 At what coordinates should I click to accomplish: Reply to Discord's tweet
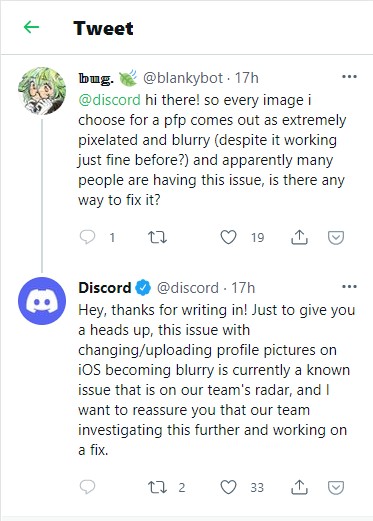88,487
